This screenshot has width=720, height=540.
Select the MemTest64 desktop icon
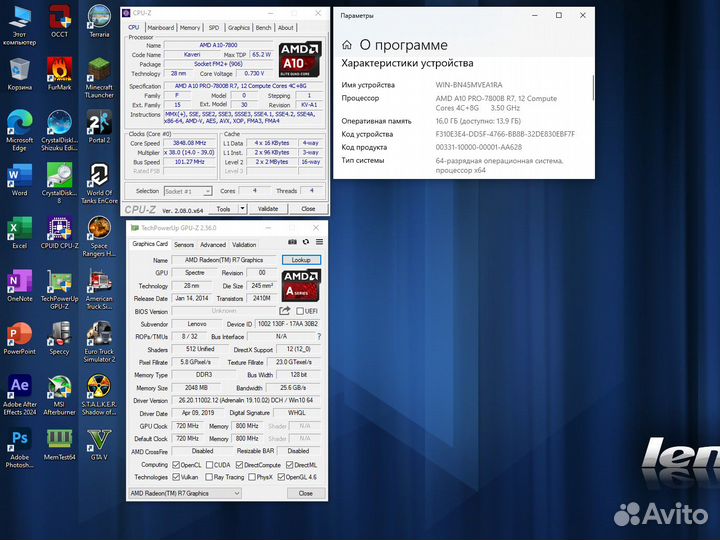pyautogui.click(x=60, y=444)
